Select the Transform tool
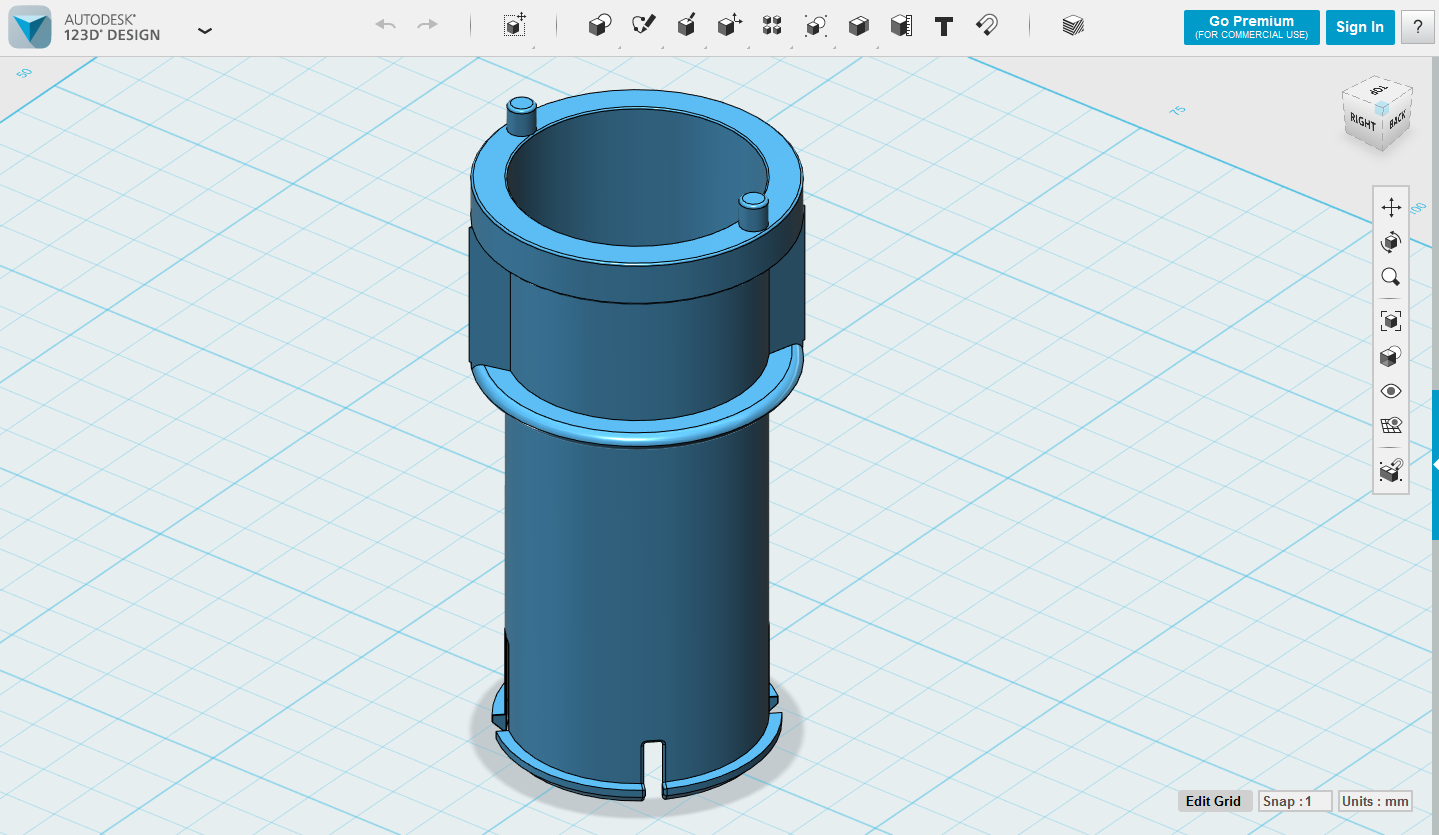 [x=514, y=27]
